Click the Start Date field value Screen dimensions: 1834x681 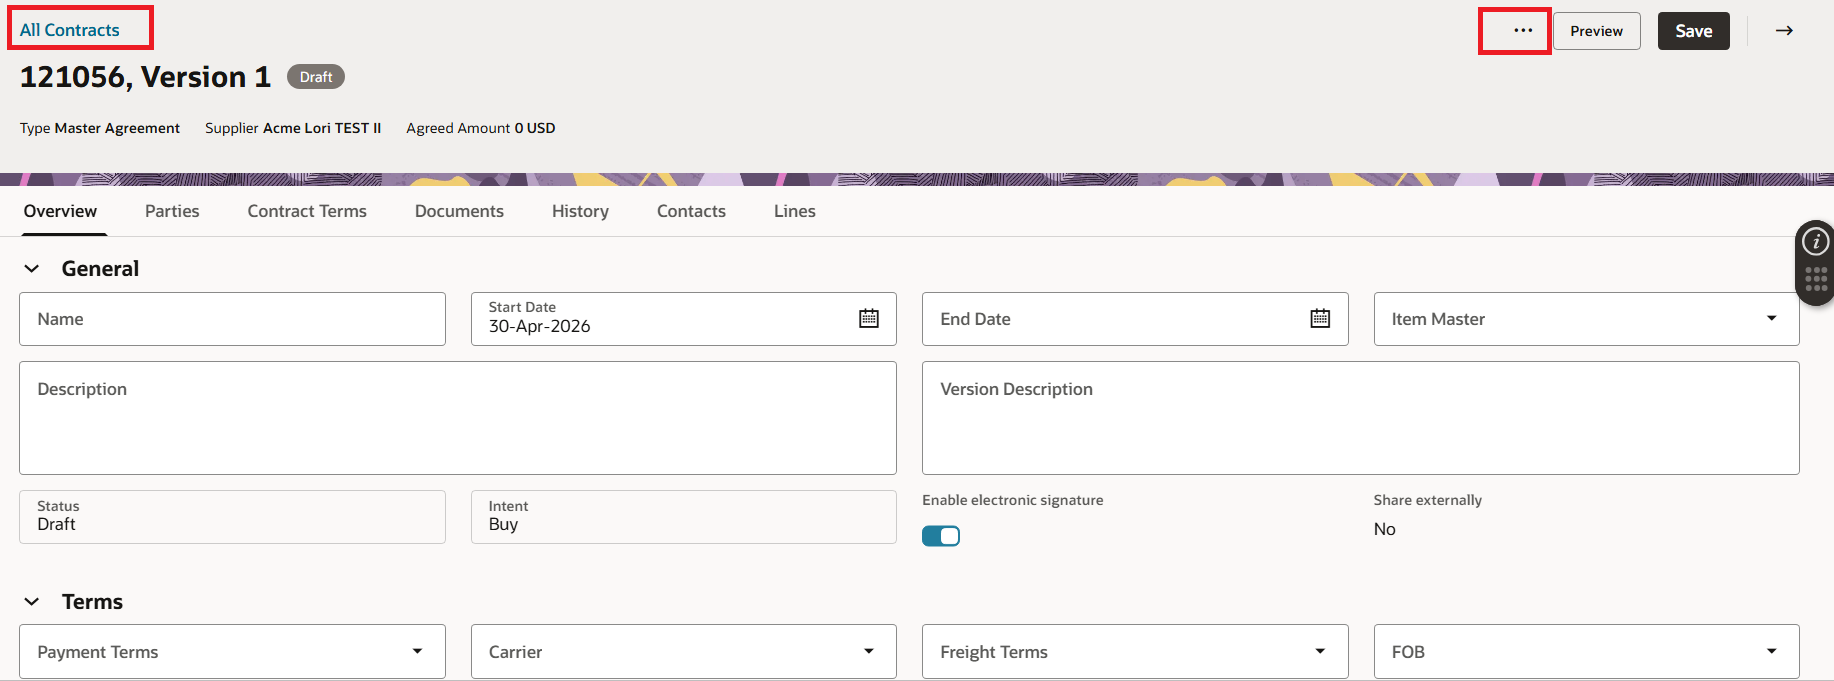pyautogui.click(x=540, y=326)
